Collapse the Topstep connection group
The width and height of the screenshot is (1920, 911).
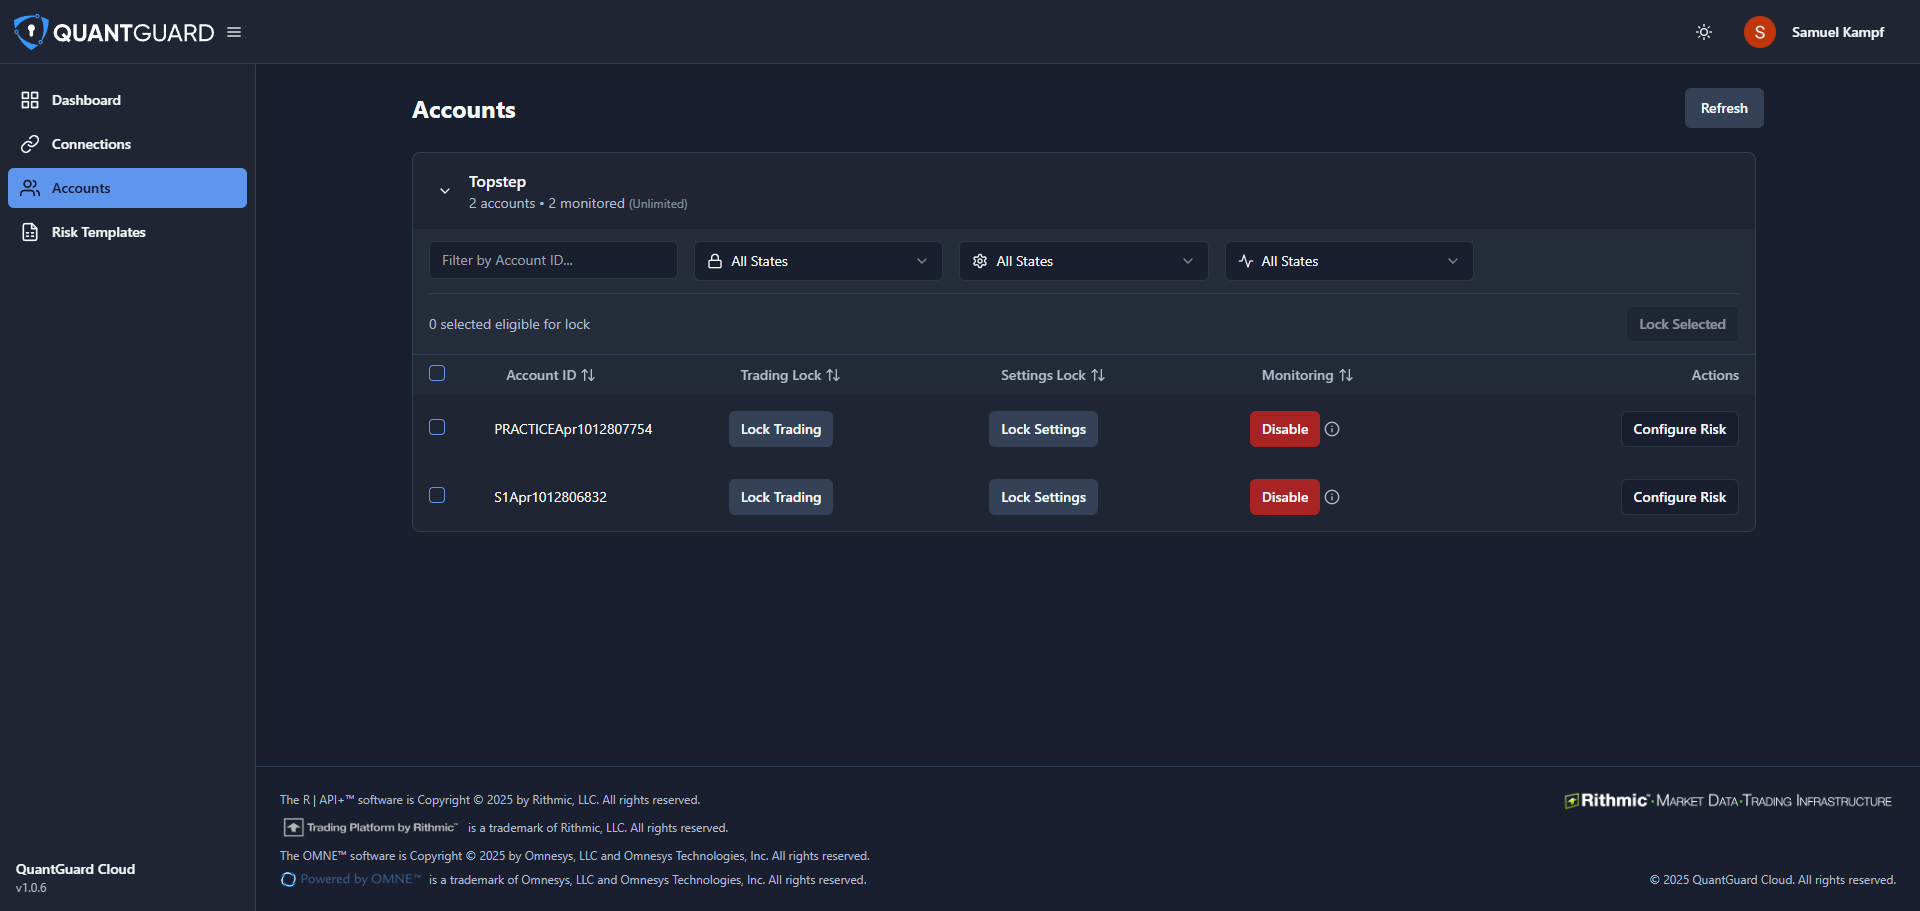(445, 191)
